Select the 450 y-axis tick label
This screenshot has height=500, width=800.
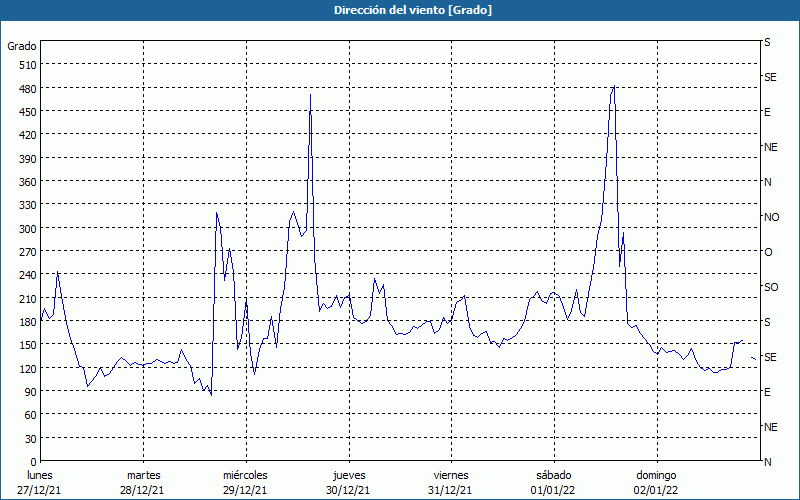pos(28,111)
